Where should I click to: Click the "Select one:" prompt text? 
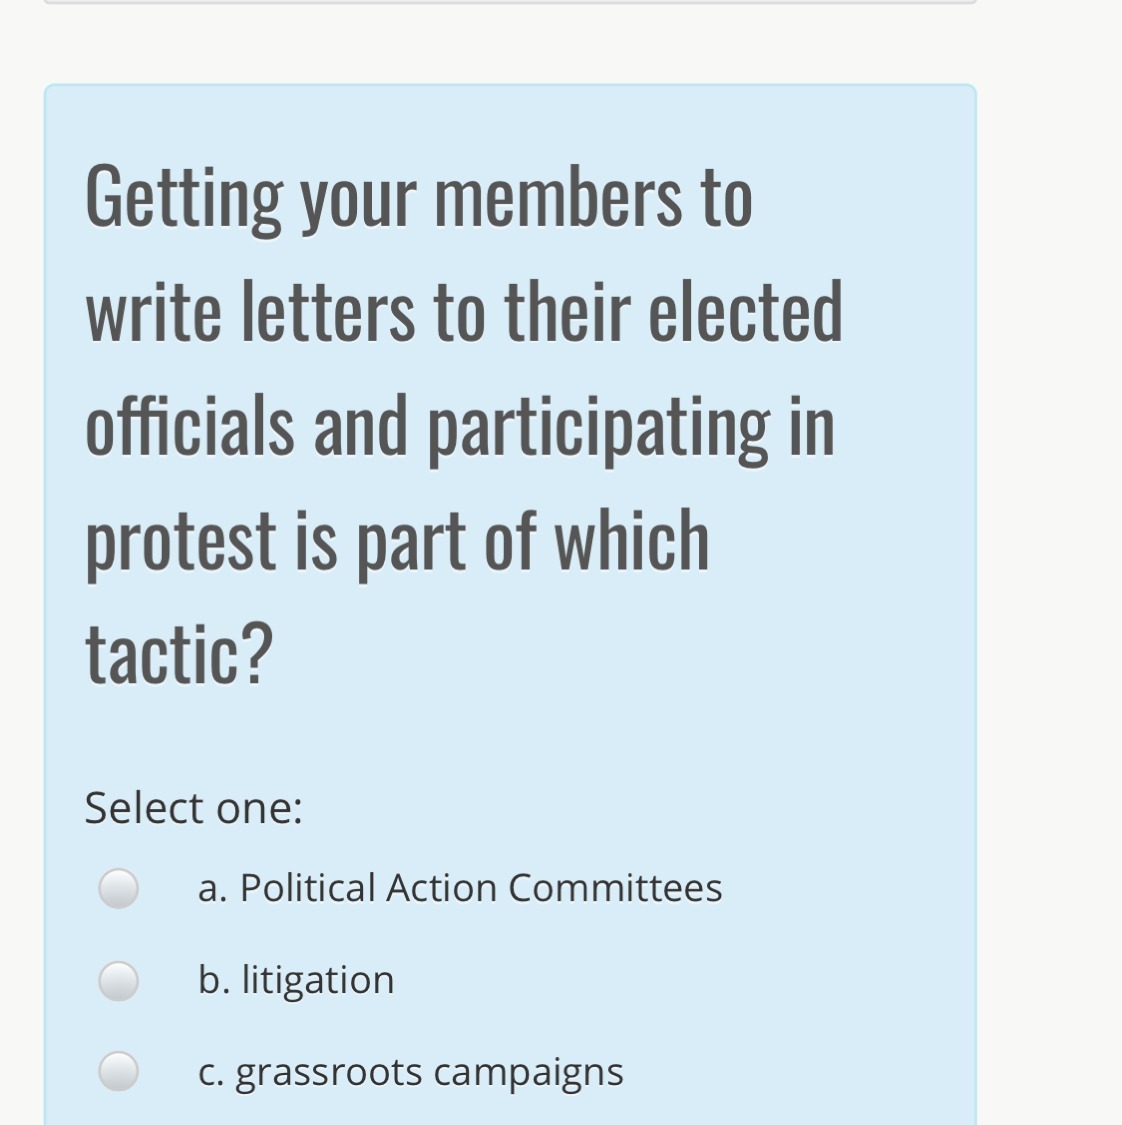coord(193,808)
